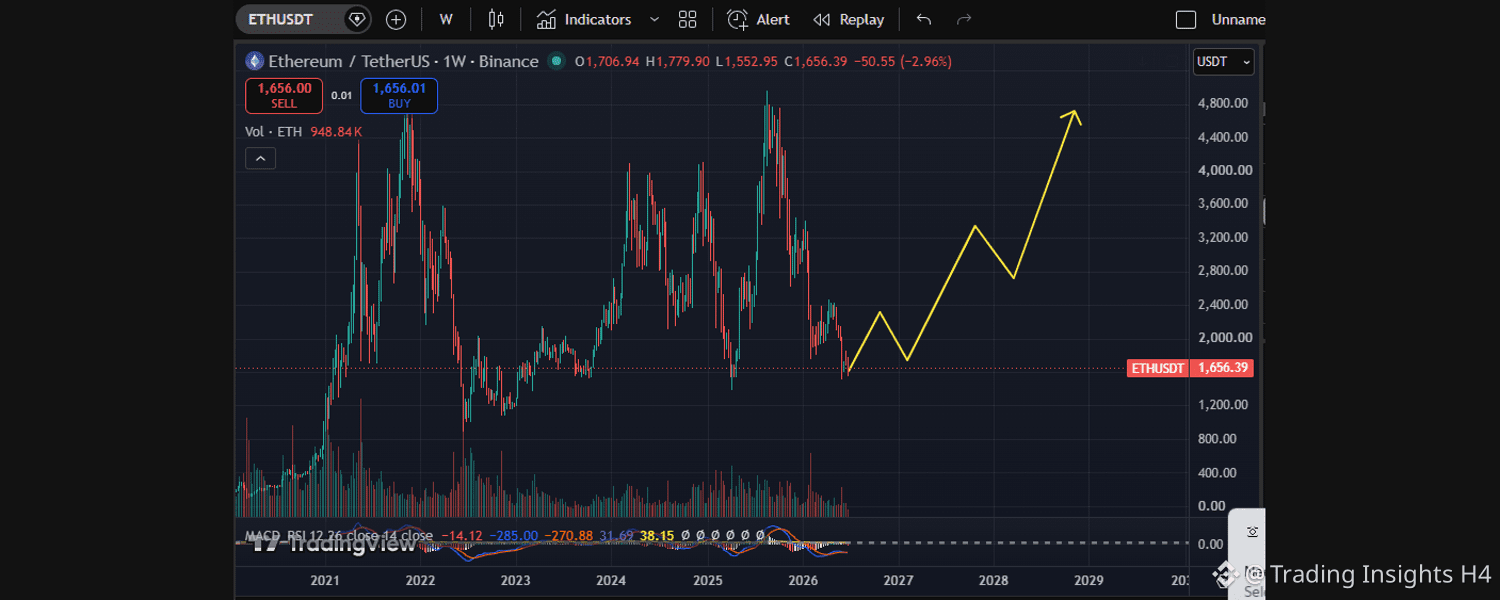Add a compare symbol with the plus icon
The image size is (1500, 600).
click(x=396, y=19)
